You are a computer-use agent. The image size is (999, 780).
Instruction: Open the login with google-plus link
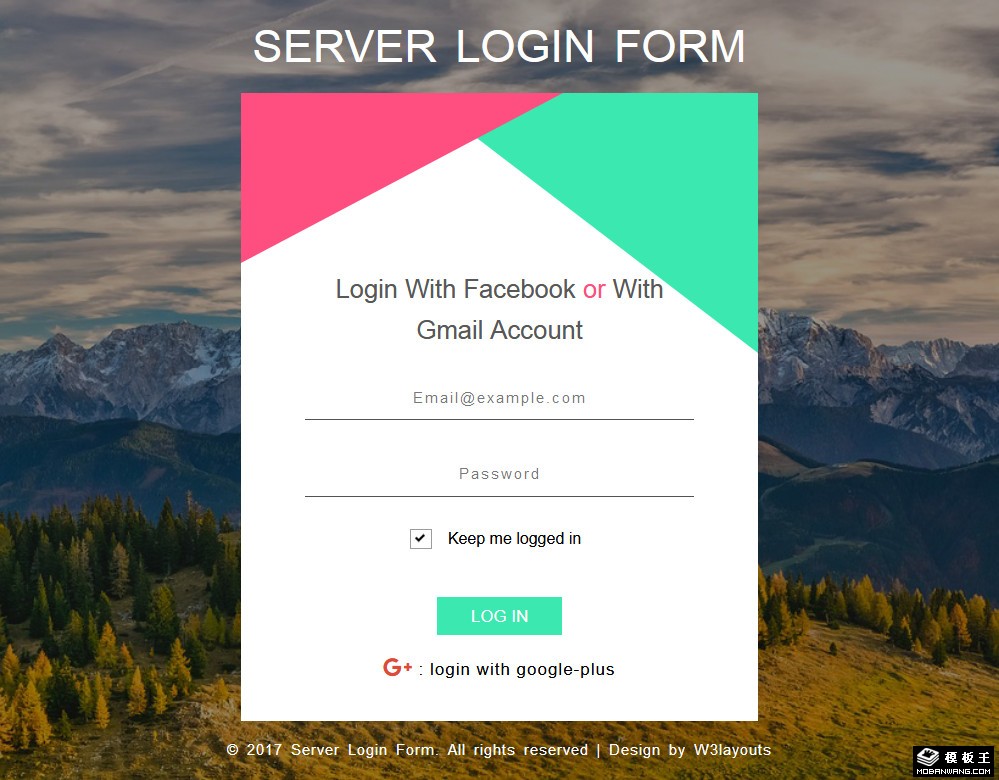click(522, 669)
